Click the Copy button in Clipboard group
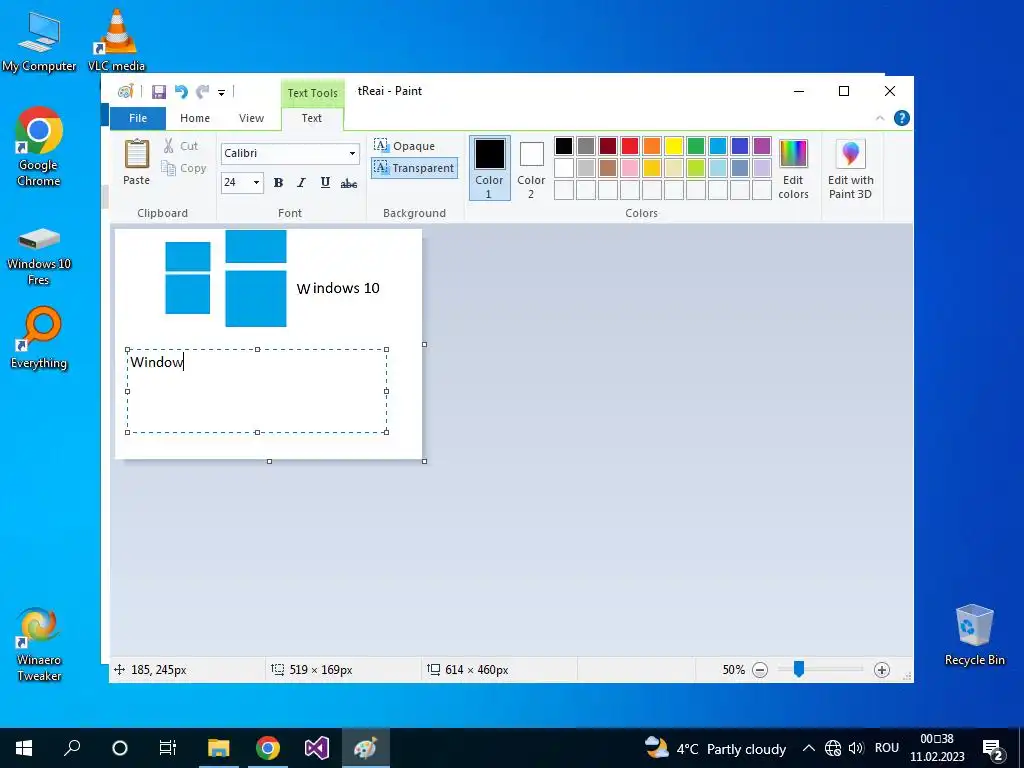The width and height of the screenshot is (1024, 768). click(x=184, y=168)
